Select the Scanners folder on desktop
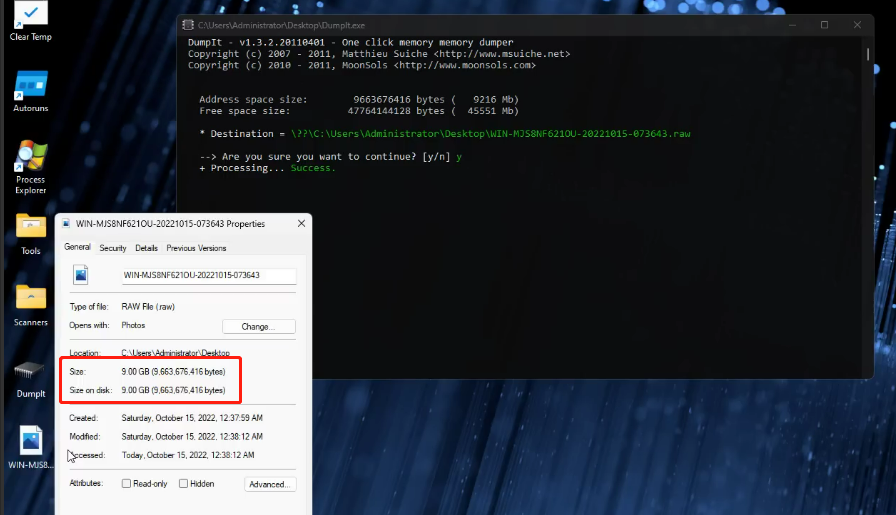This screenshot has width=896, height=515. pos(30,306)
